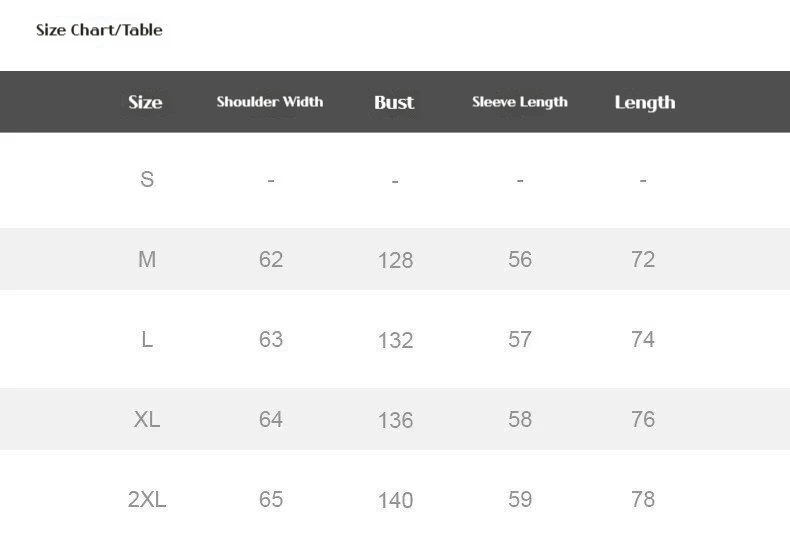Screen dimensions: 790x549
Task: Click the bust value 136
Action: (x=395, y=421)
